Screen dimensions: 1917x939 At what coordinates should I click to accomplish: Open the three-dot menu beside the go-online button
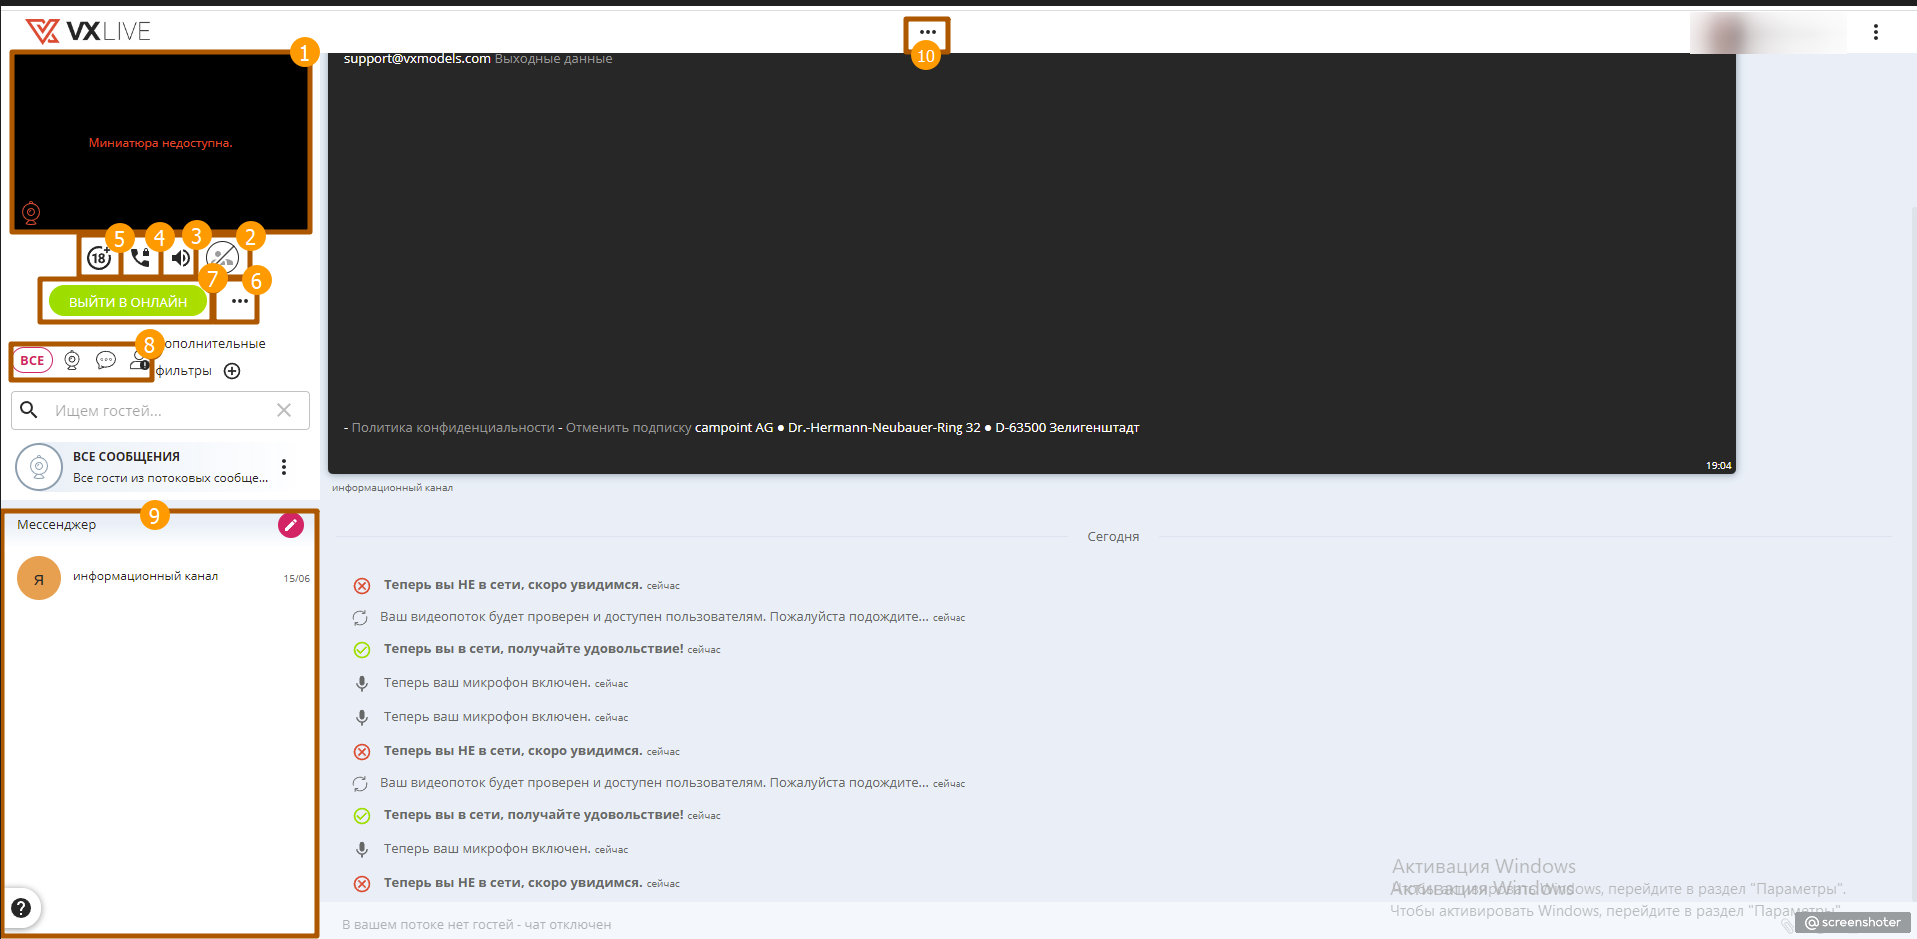239,301
